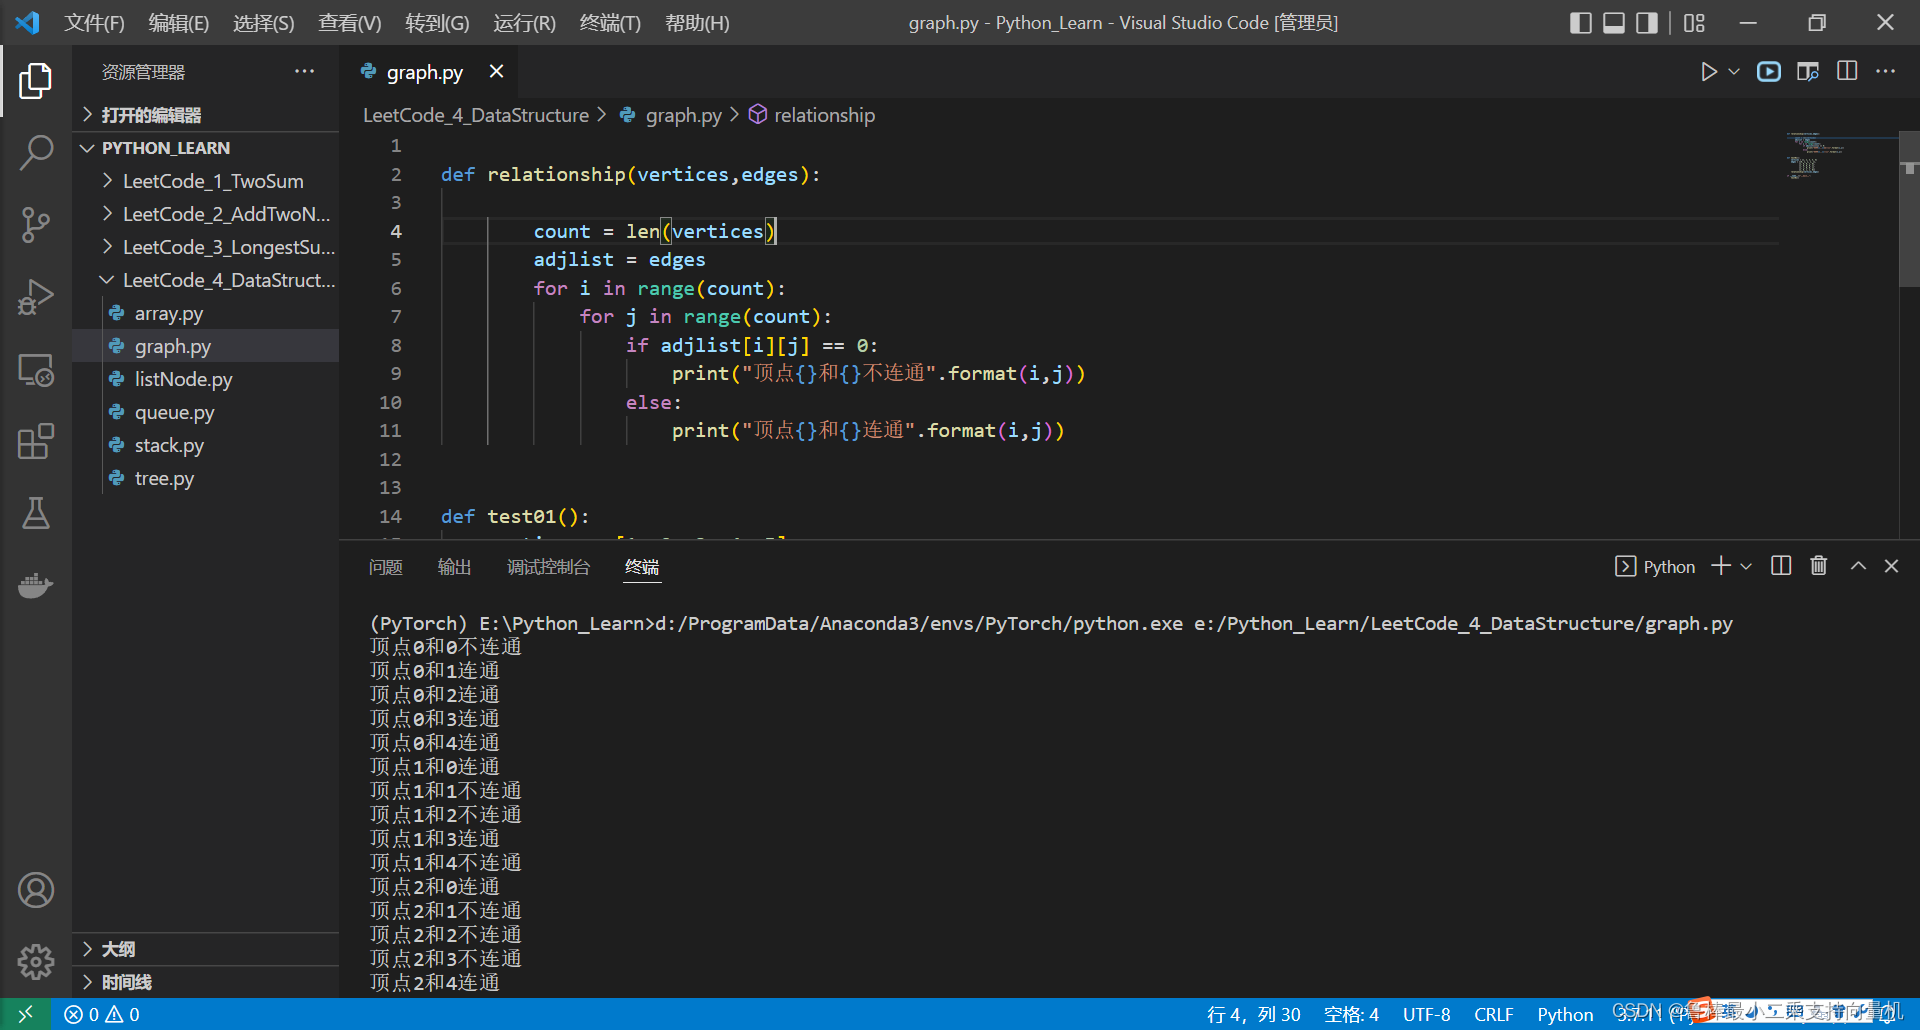Open editor more actions ellipsis
Screen dimensions: 1920x1030
pos(1885,72)
